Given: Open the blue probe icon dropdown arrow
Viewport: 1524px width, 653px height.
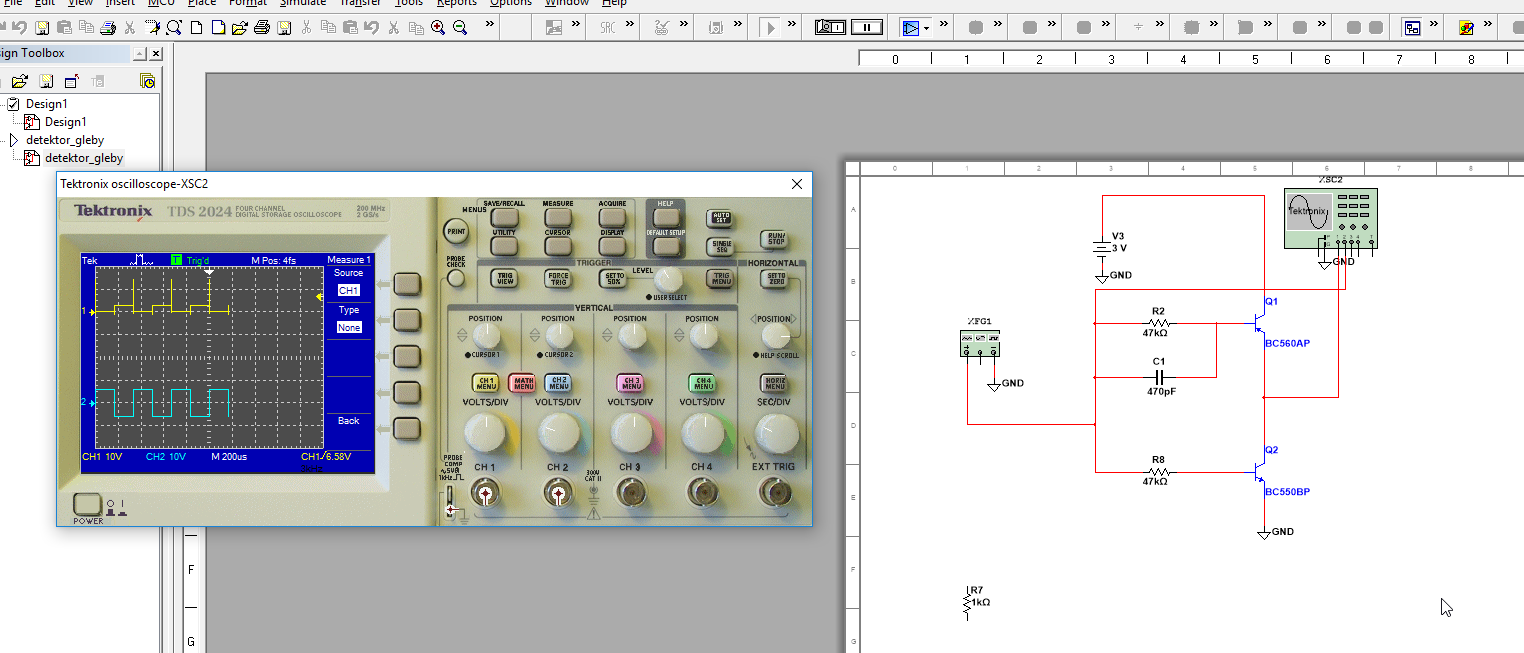Looking at the screenshot, I should pos(926,28).
